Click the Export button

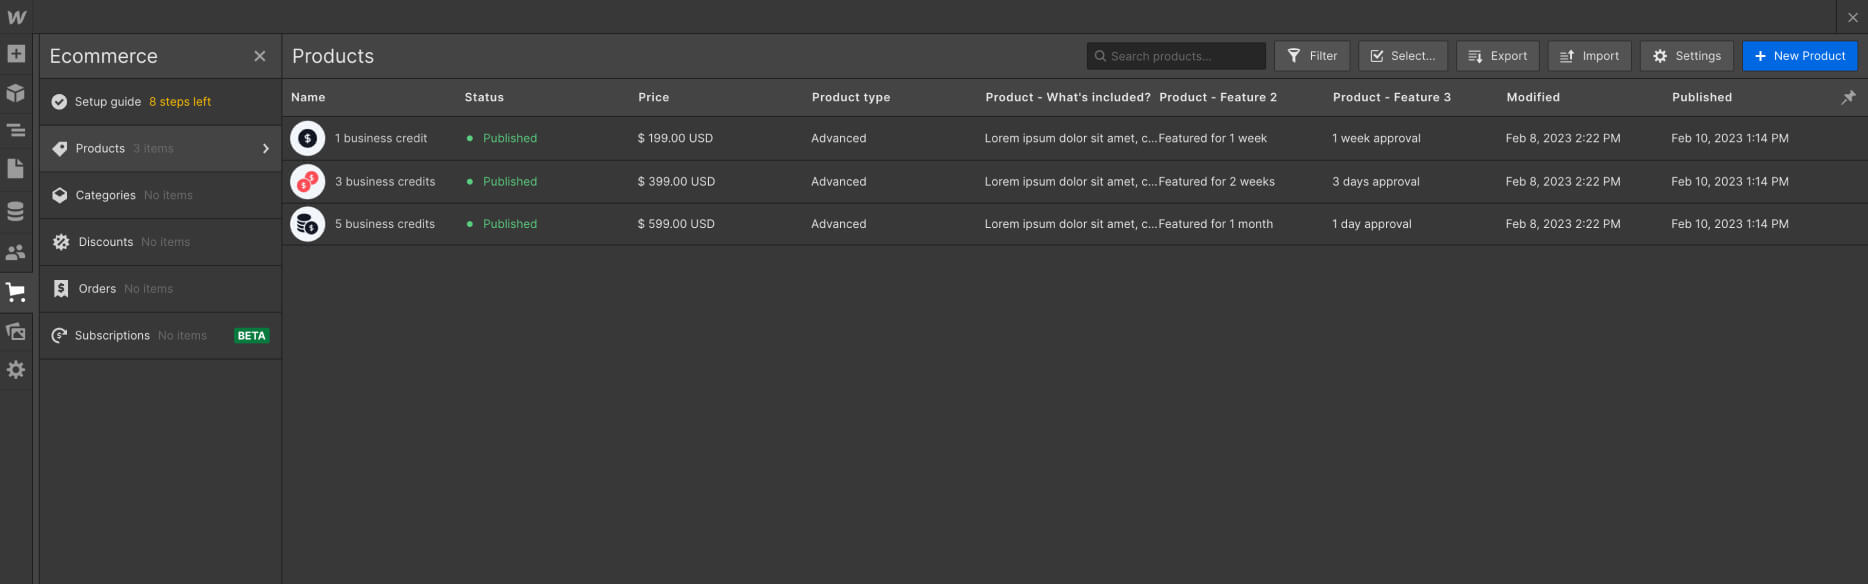[x=1497, y=56]
